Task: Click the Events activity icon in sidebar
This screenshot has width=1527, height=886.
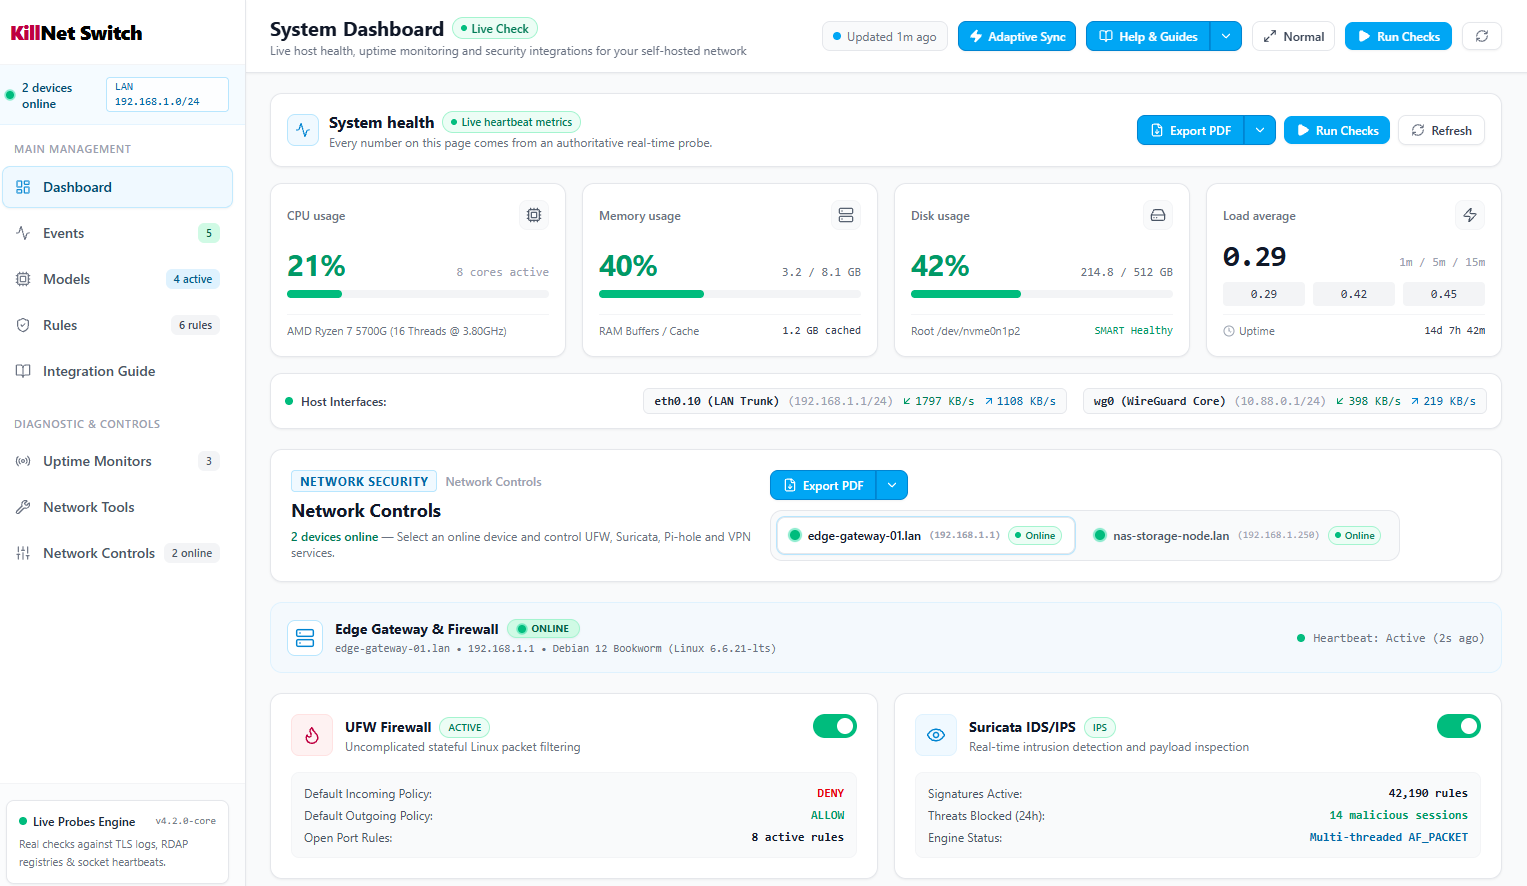Action: point(23,233)
